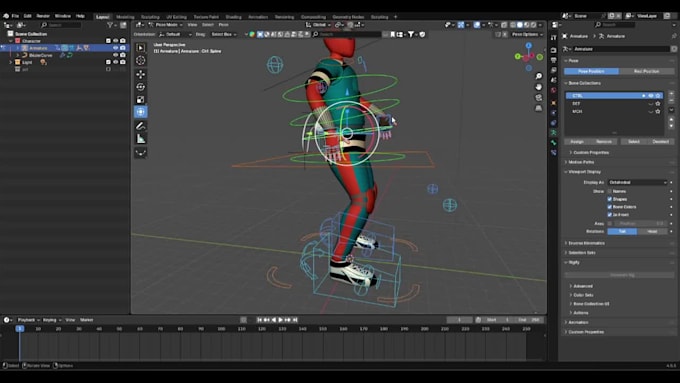Open Output properties tab icon
Screen dimensions: 680x383
coord(554,60)
